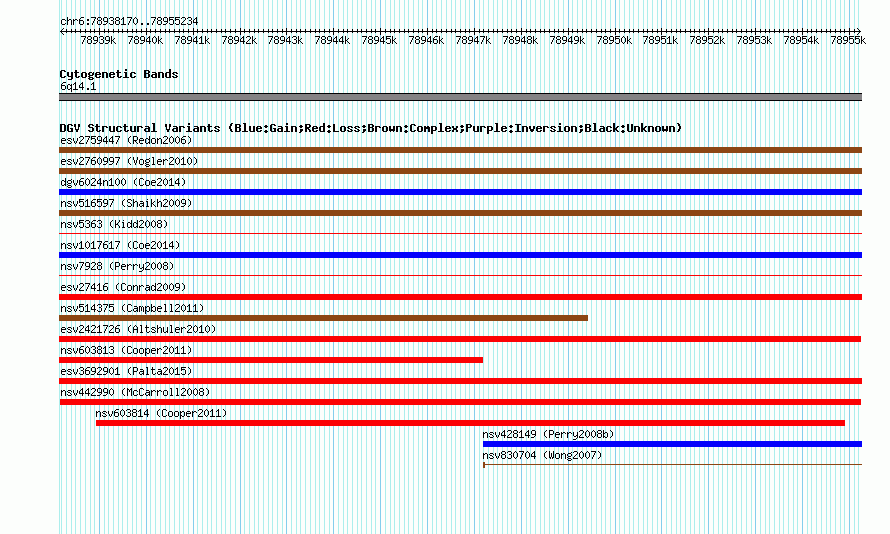Open variant dgv6024n100 (Coe2014) label
The width and height of the screenshot is (890, 534).
123,182
